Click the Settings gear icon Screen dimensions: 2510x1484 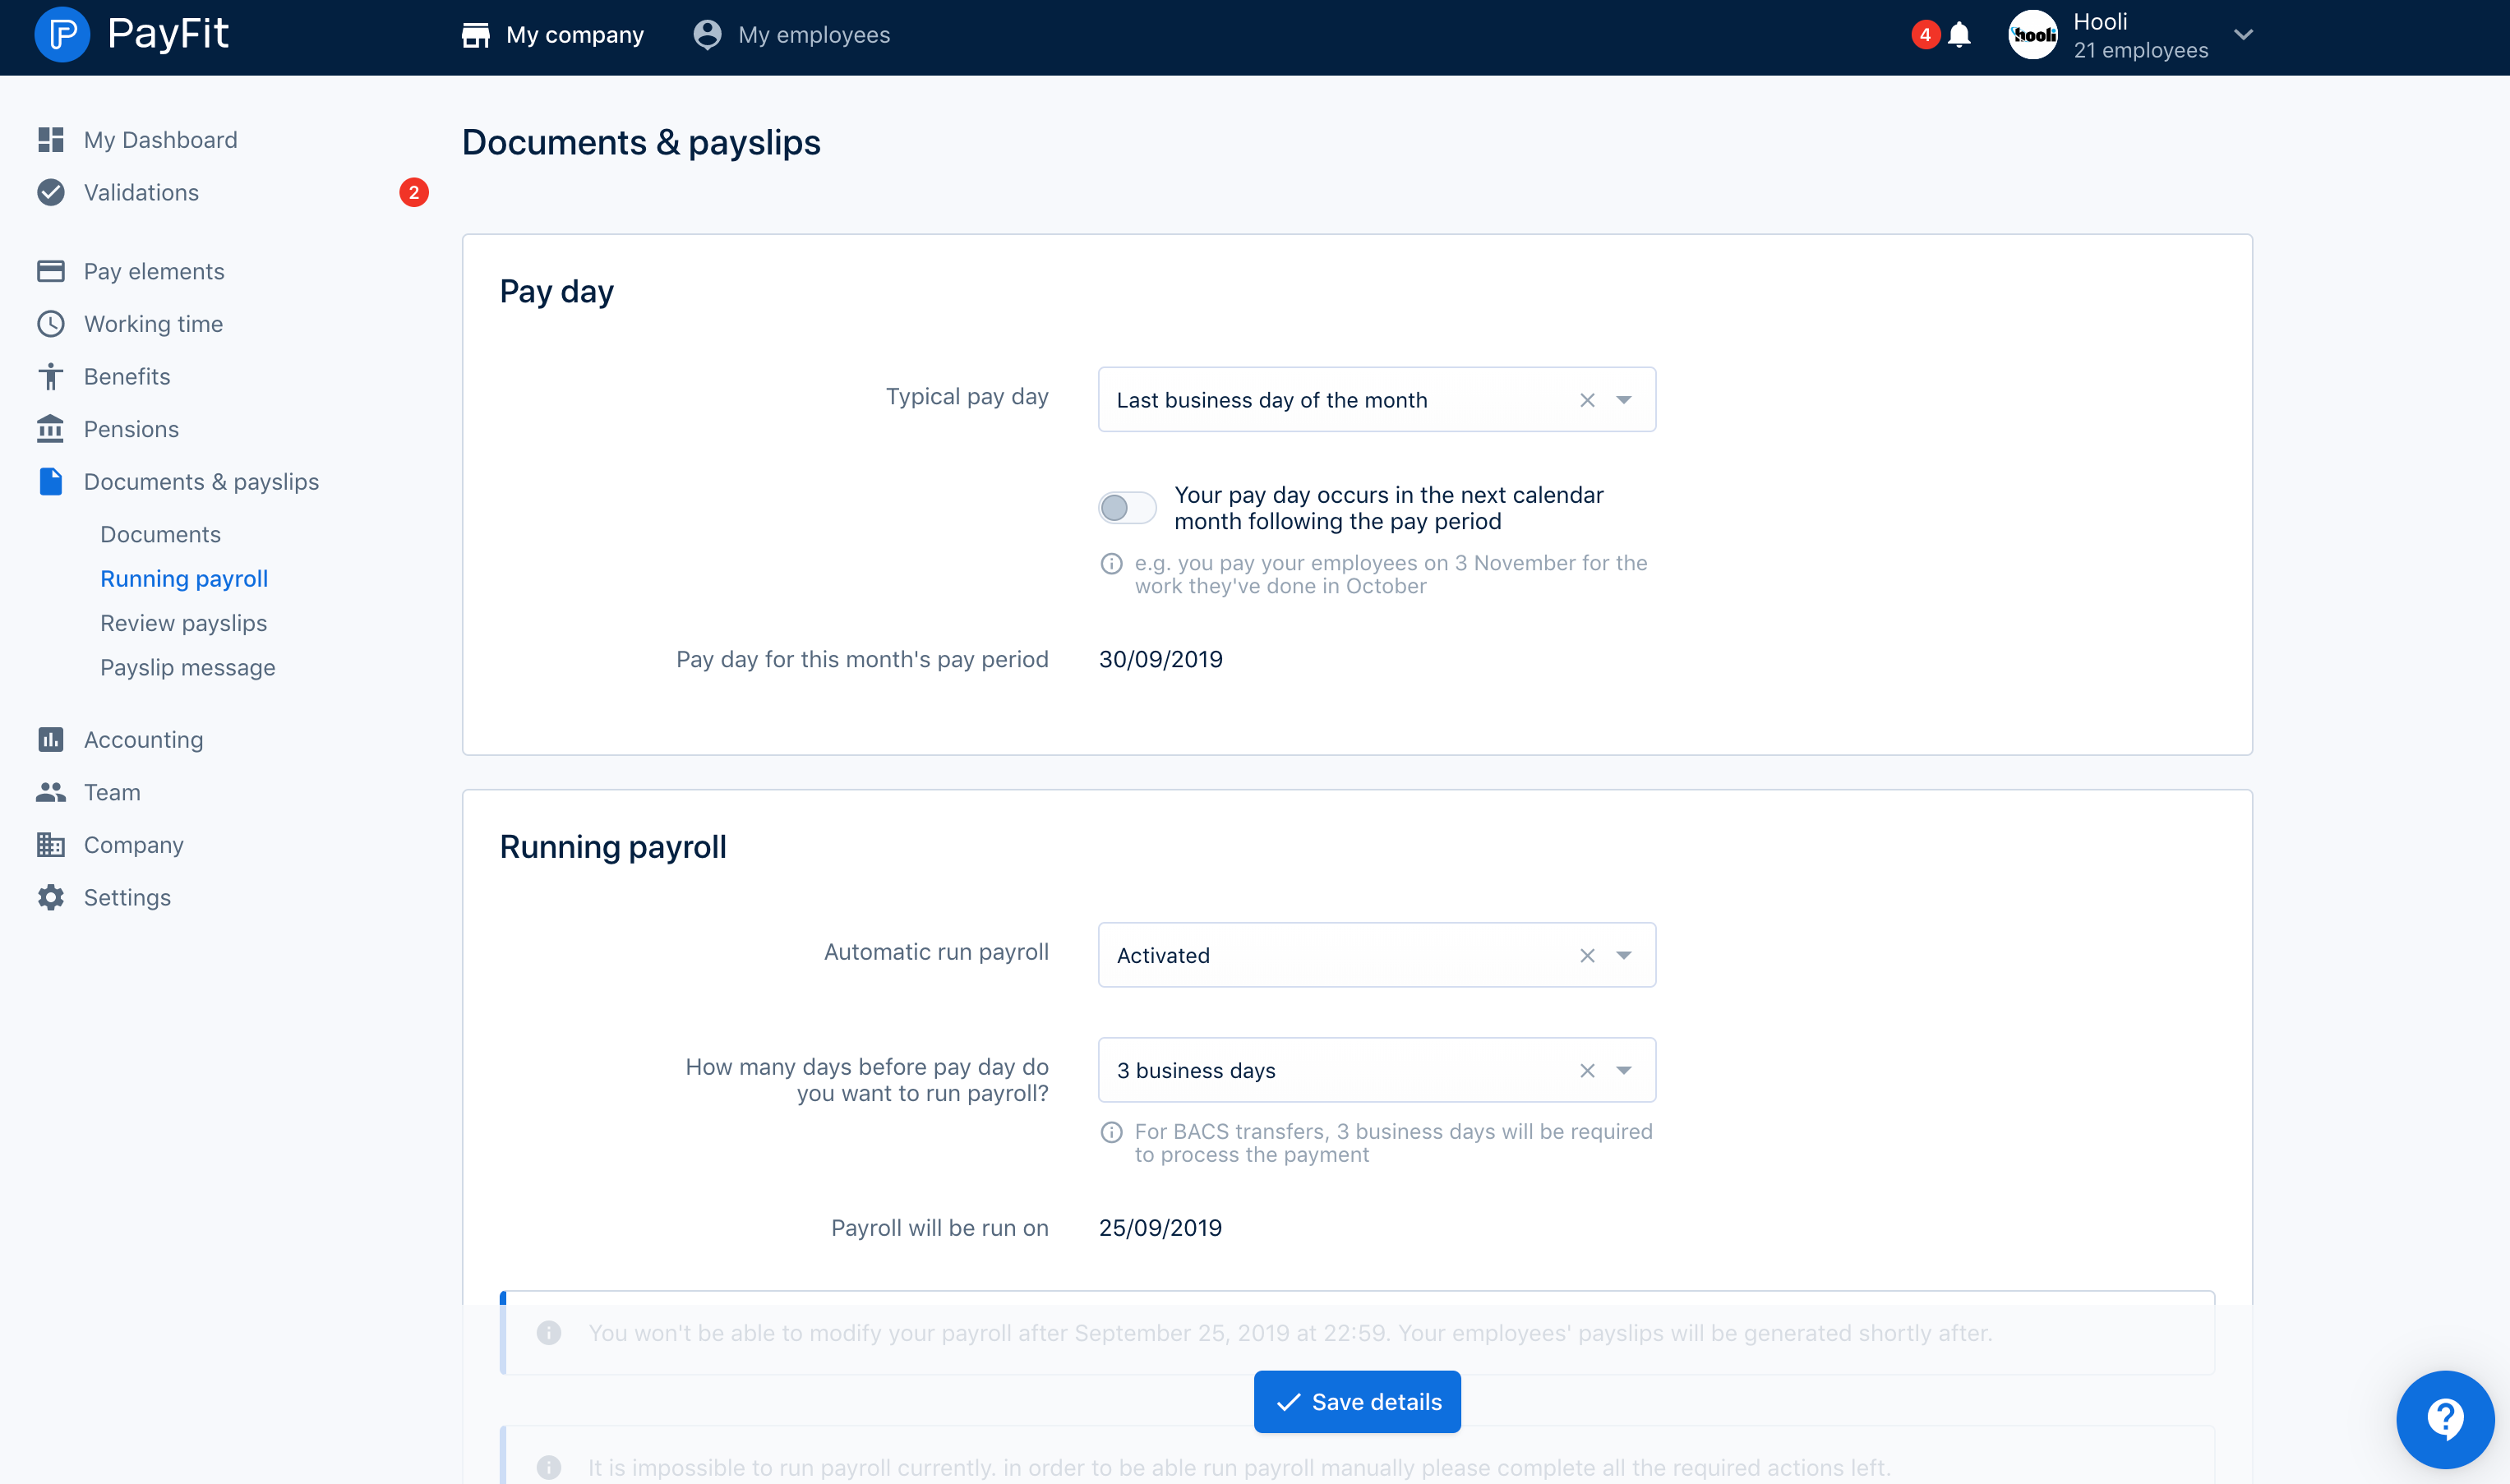point(51,897)
